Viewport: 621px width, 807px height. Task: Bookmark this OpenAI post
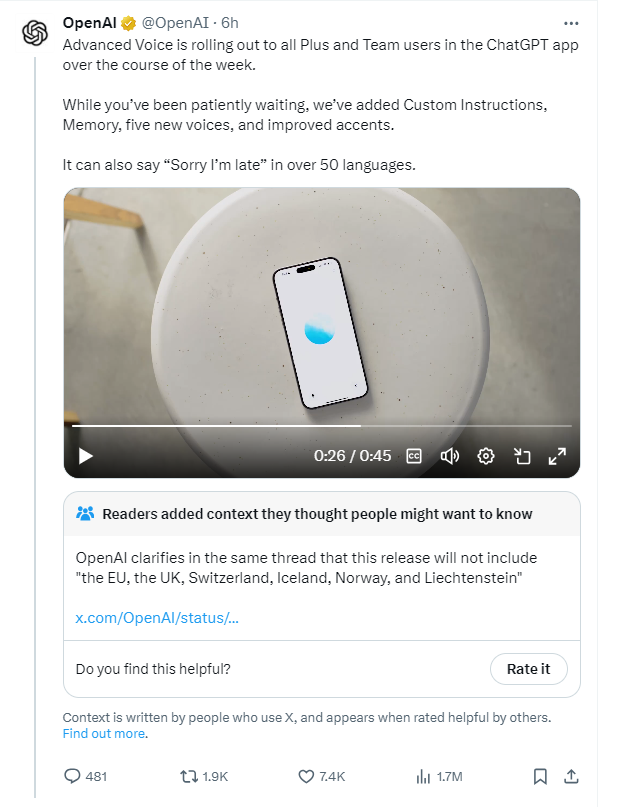click(540, 776)
